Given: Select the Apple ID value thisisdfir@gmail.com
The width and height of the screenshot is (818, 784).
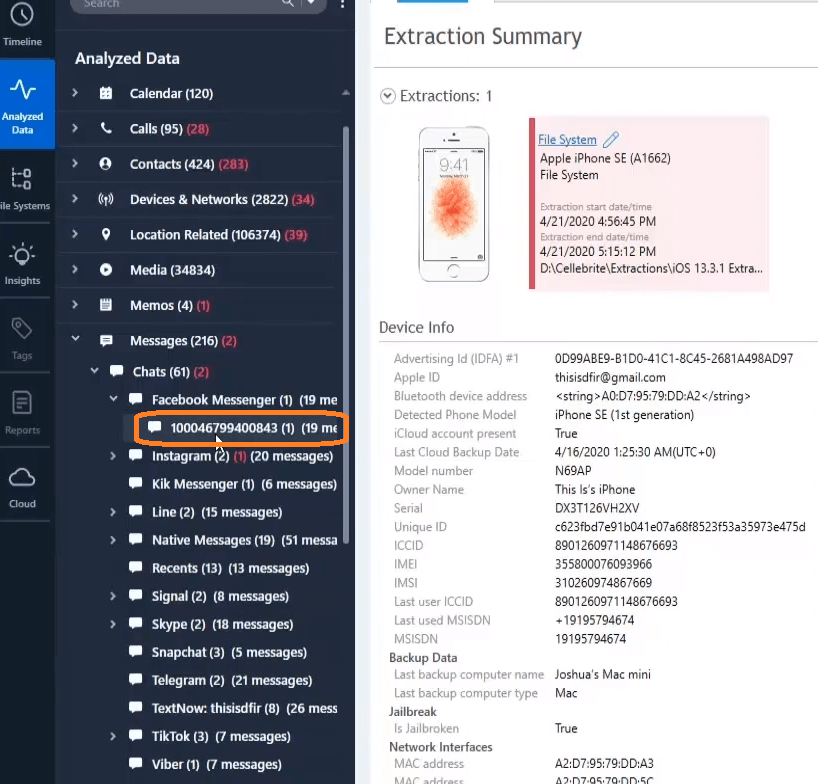Looking at the screenshot, I should pyautogui.click(x=610, y=377).
